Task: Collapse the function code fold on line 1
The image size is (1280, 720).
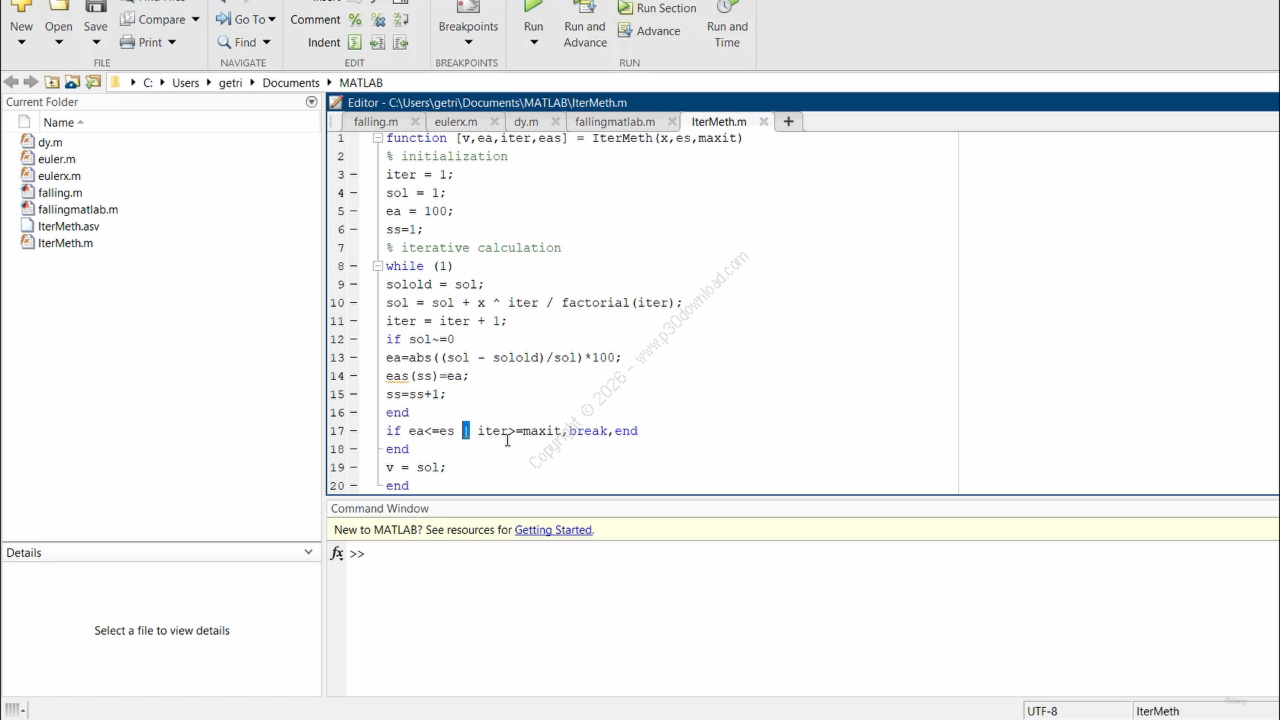Action: click(378, 139)
